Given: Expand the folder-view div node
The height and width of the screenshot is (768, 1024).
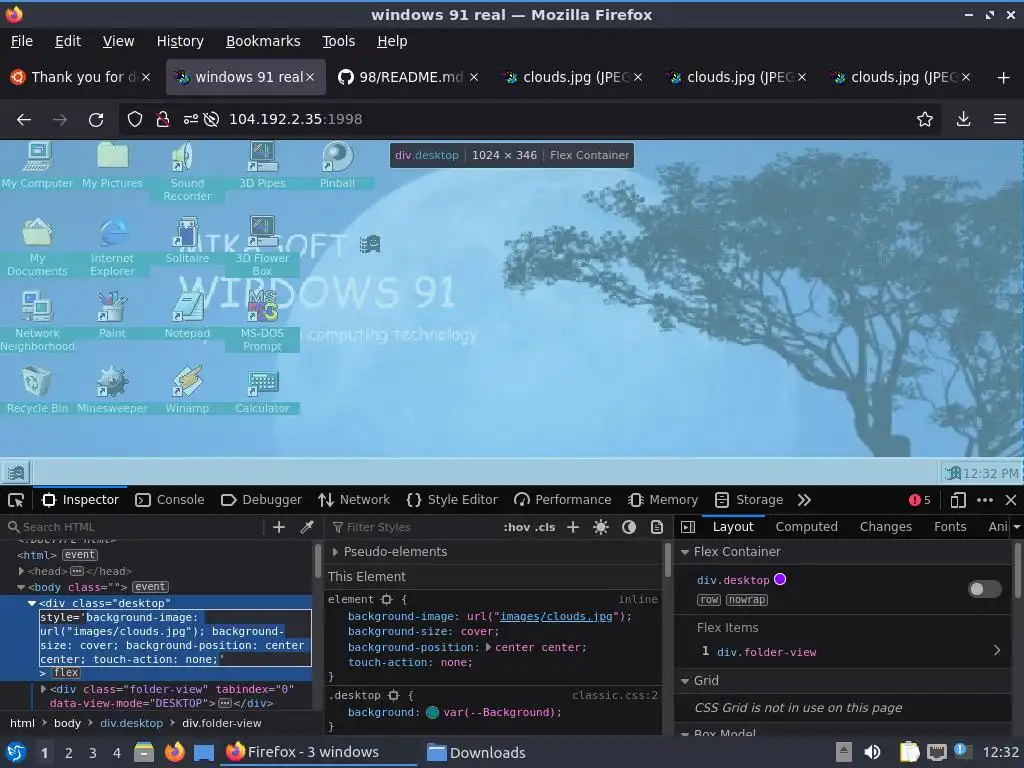Looking at the screenshot, I should coord(43,689).
